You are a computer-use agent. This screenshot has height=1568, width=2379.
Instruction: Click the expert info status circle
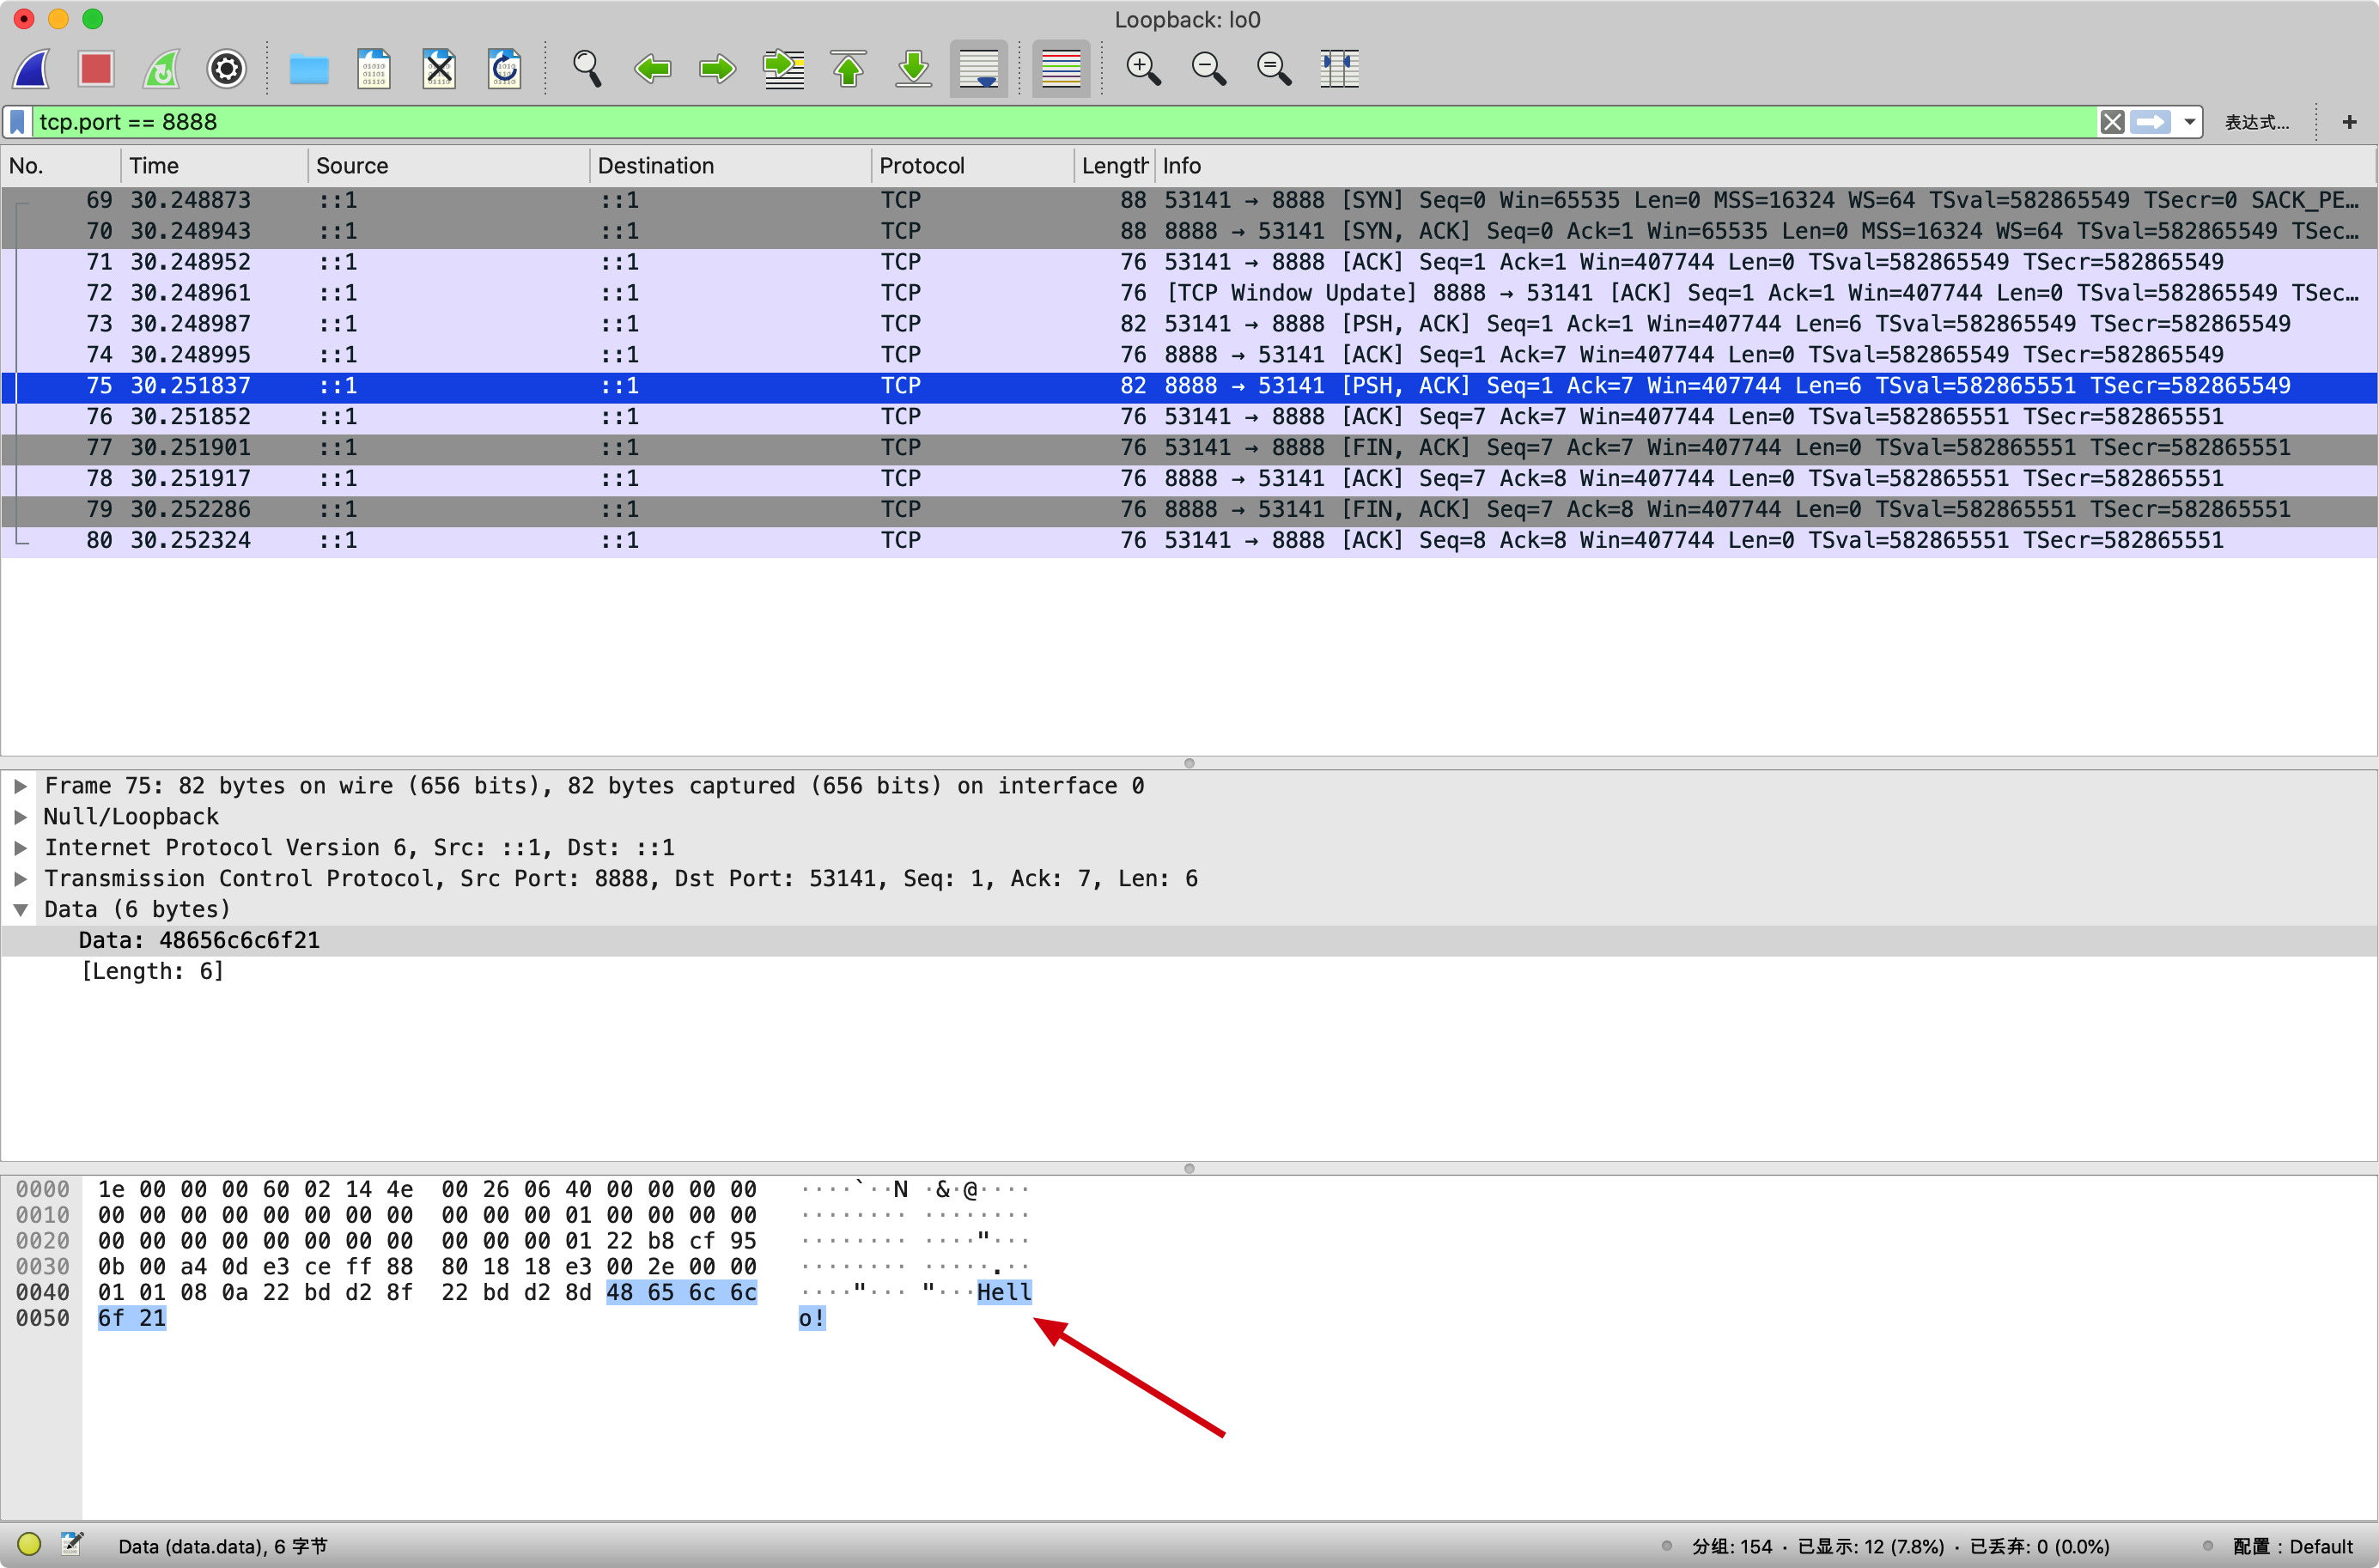click(x=29, y=1544)
